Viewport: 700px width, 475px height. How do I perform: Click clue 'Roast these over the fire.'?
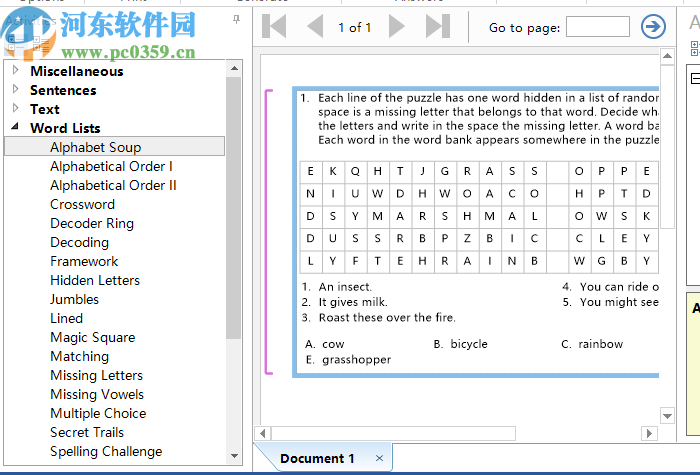pyautogui.click(x=387, y=317)
